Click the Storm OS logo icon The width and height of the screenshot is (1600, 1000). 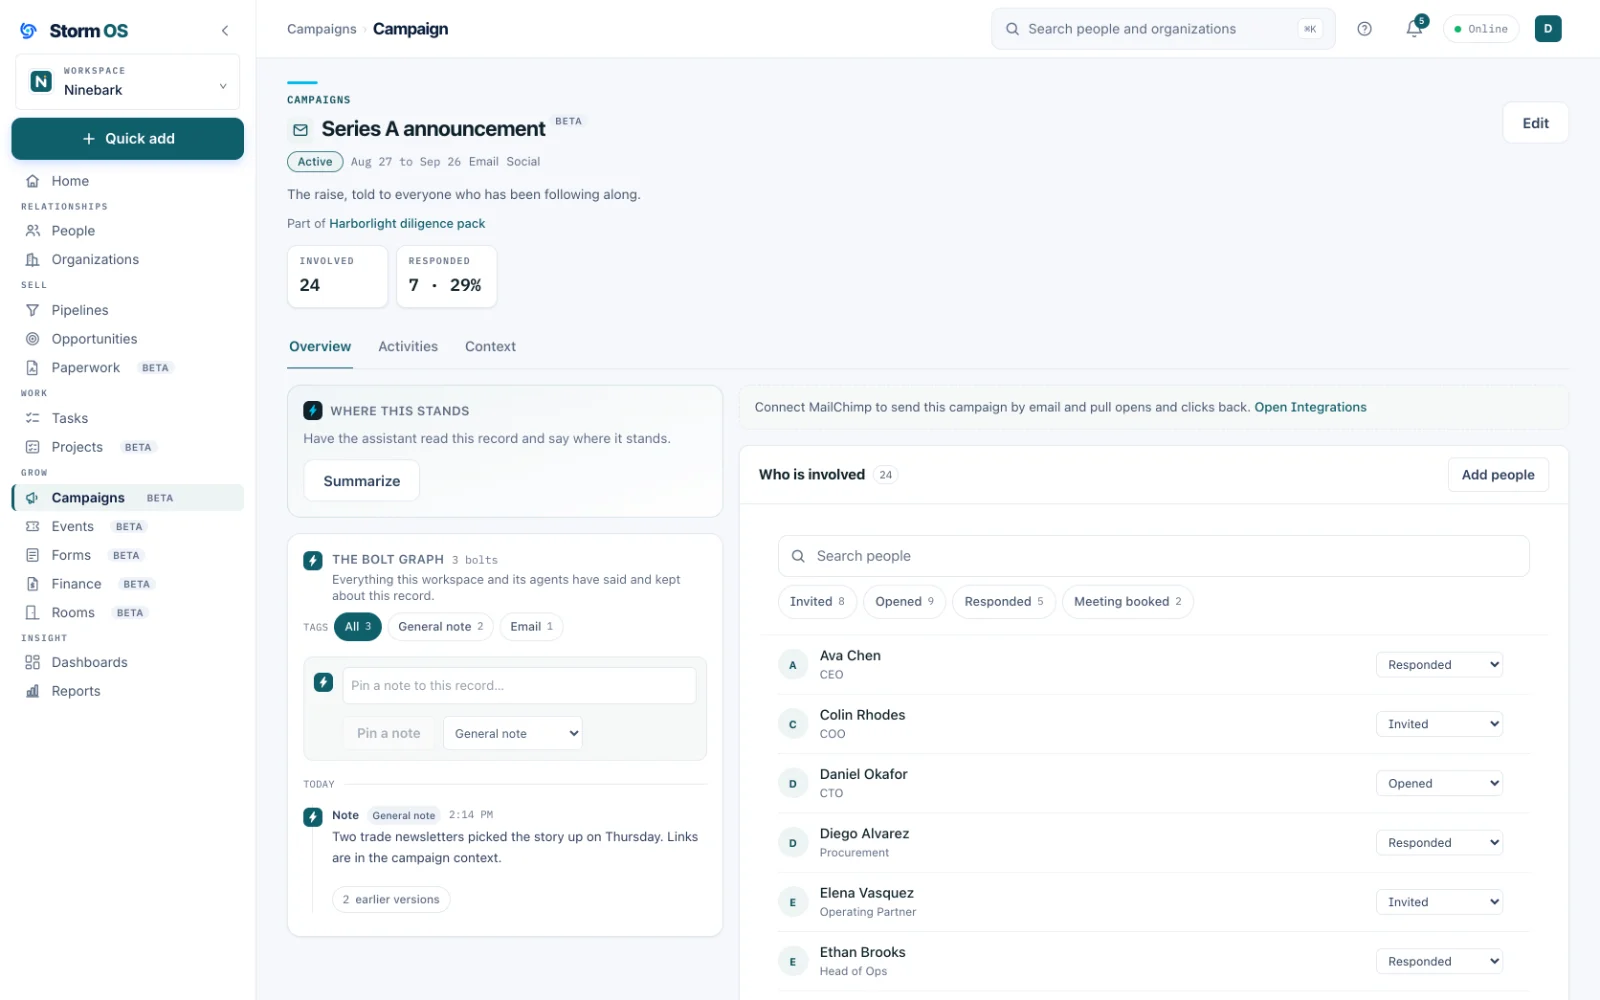pyautogui.click(x=29, y=31)
